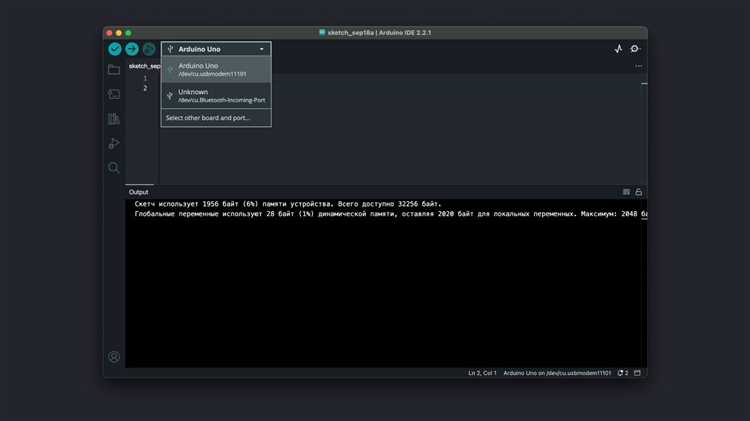This screenshot has height=421, width=750.
Task: Switch to the sketch_sep18a editor tab
Action: 144,66
